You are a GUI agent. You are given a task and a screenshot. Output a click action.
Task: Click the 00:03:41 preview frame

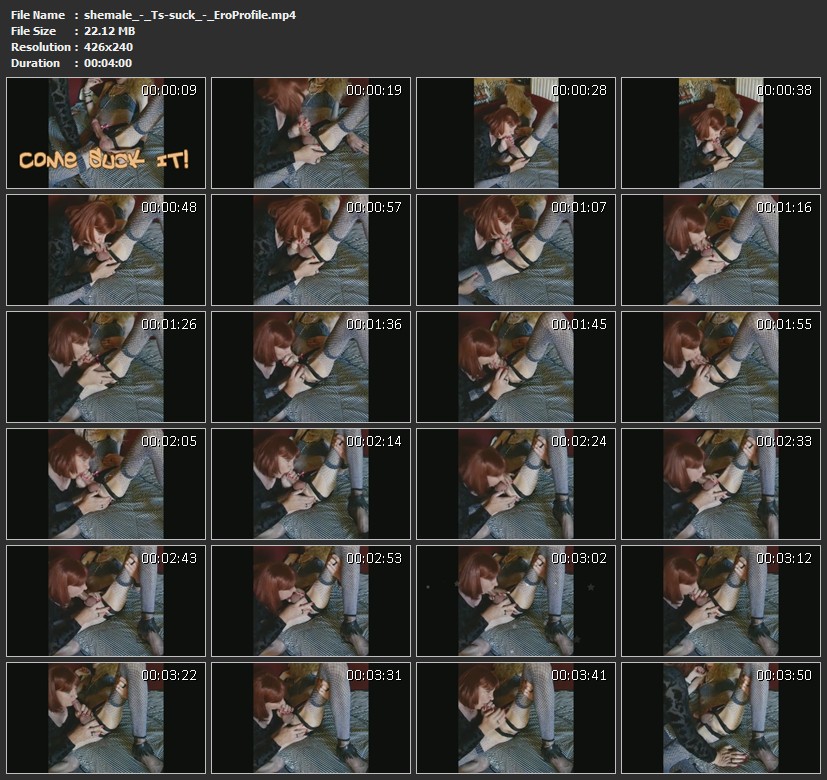tap(516, 717)
